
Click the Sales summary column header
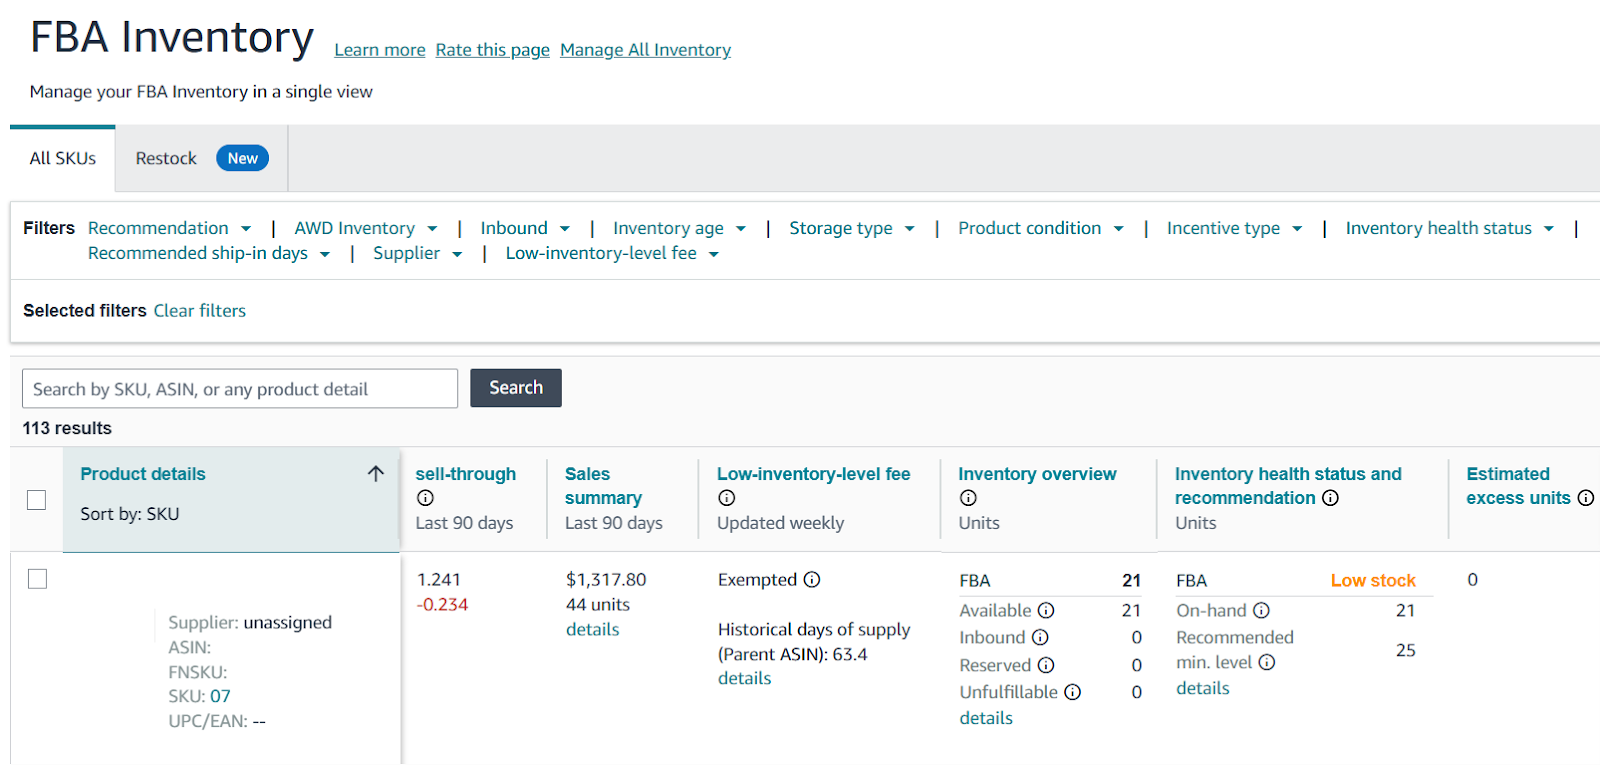604,486
